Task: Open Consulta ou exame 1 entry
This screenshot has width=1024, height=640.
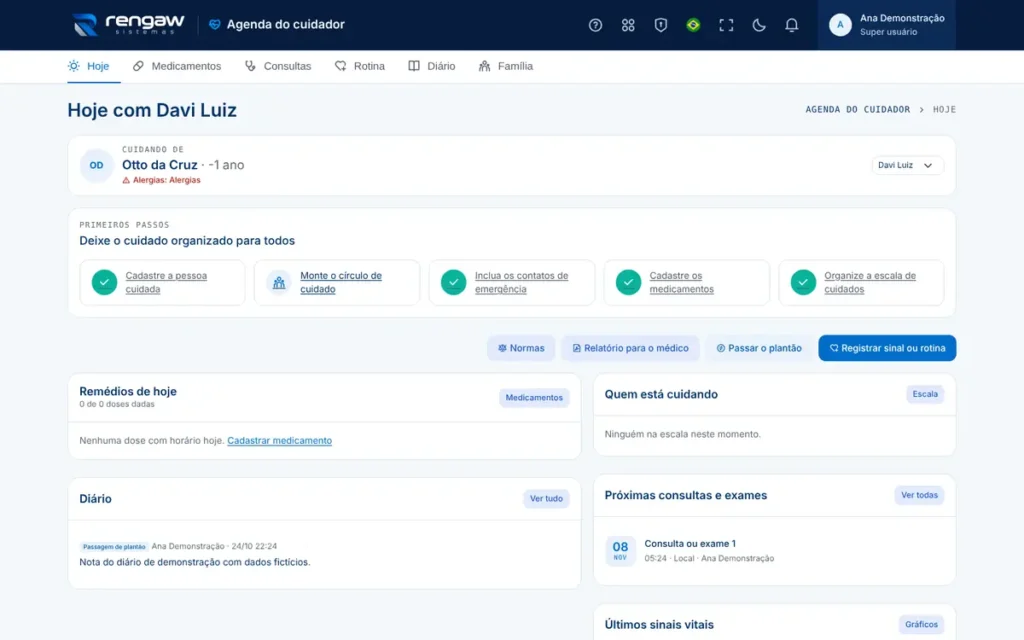Action: click(690, 543)
